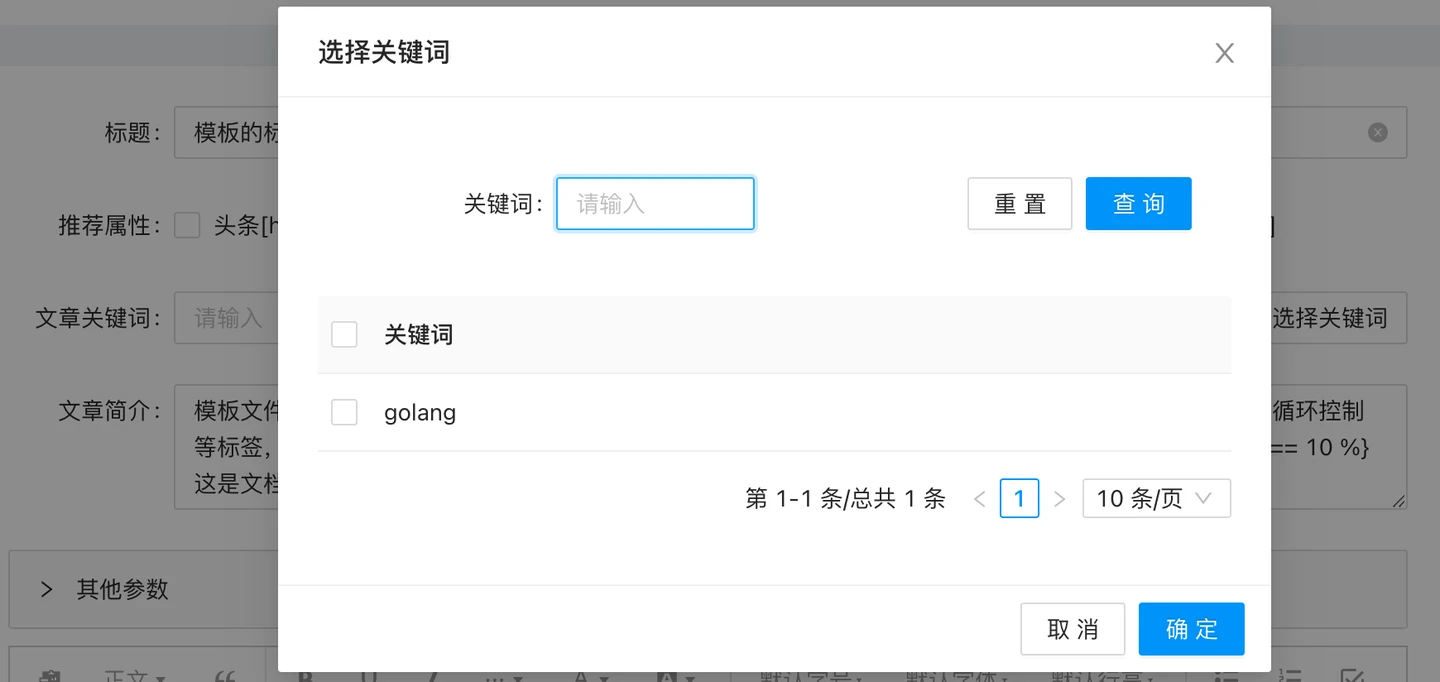Screen dimensions: 1440x682
Task: Clear the 标题 field with its clear icon
Action: pyautogui.click(x=1378, y=132)
